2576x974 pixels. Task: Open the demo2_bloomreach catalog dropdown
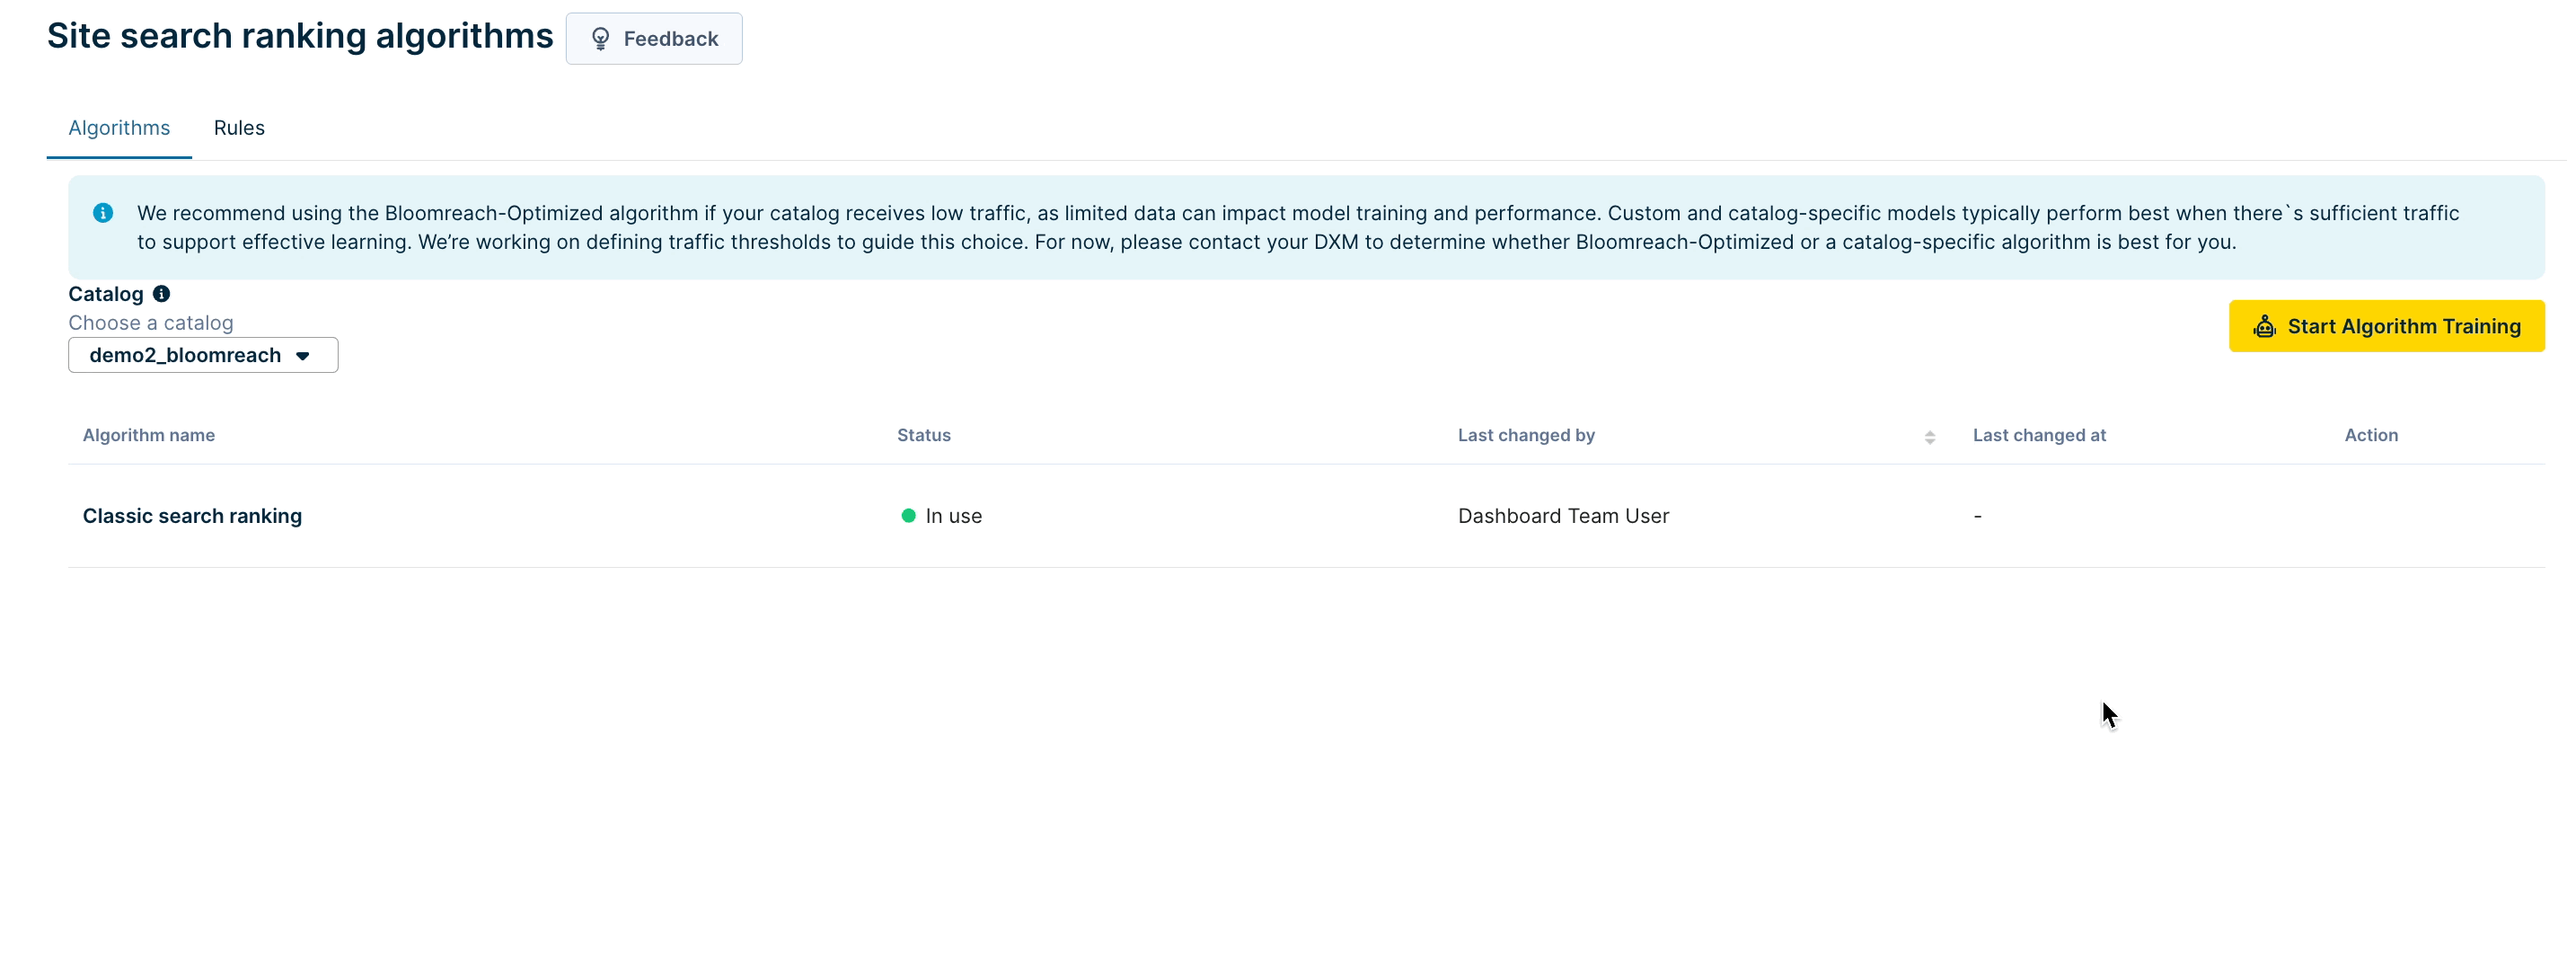point(203,355)
